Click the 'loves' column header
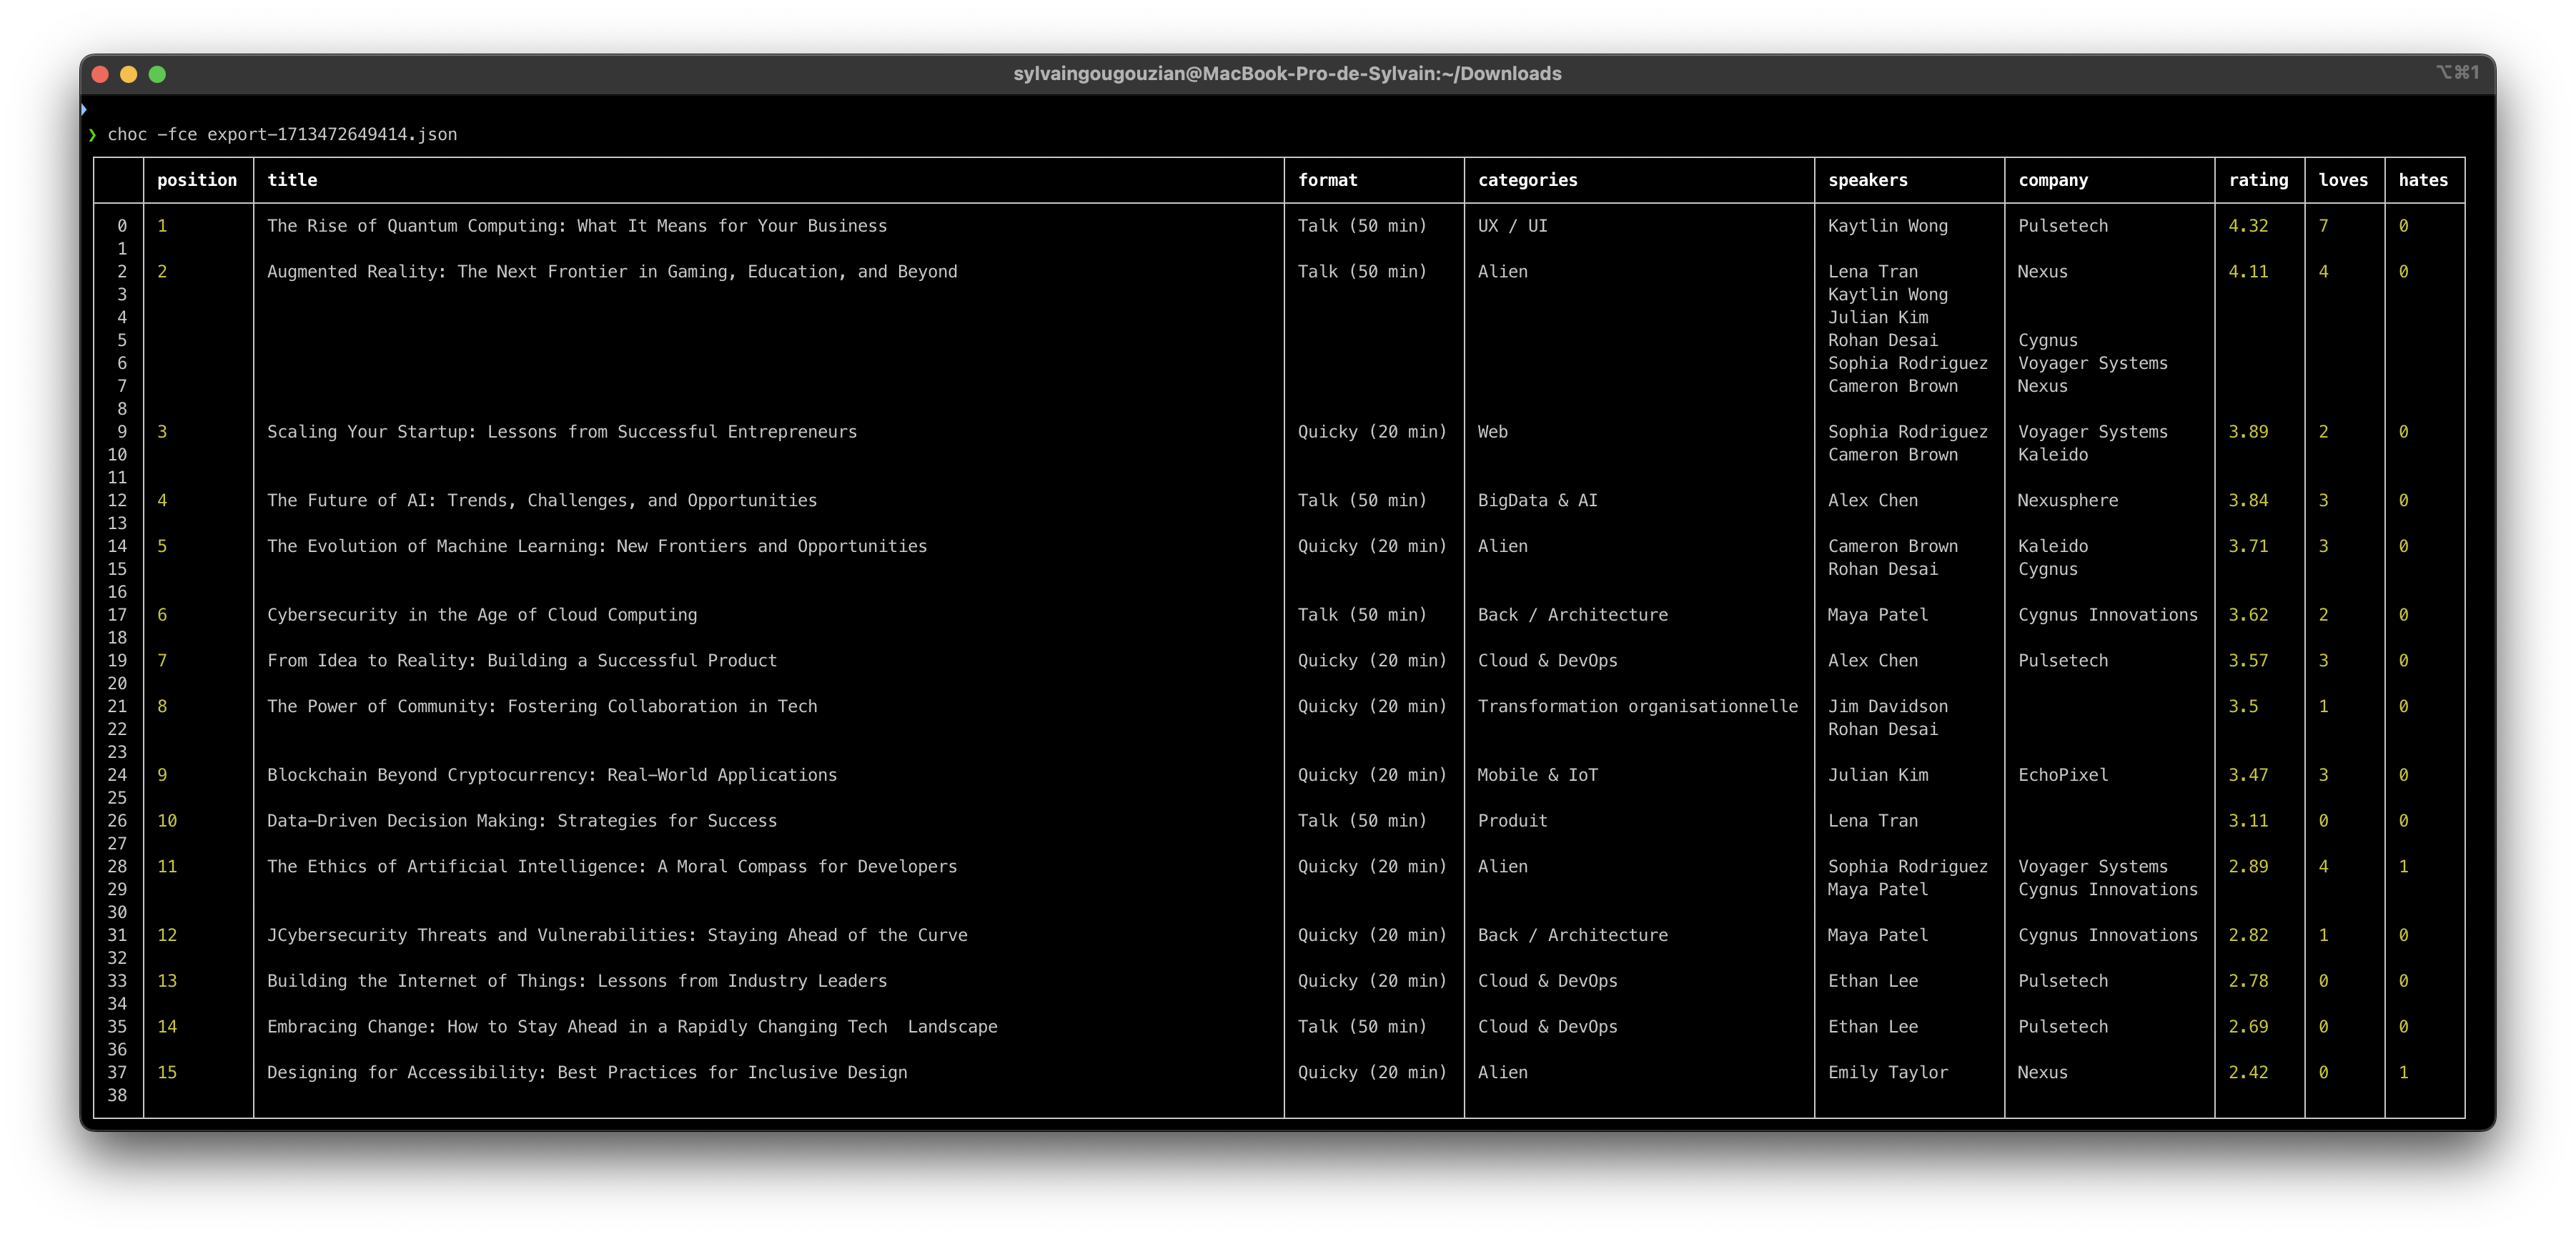The image size is (2576, 1237). pos(2343,180)
